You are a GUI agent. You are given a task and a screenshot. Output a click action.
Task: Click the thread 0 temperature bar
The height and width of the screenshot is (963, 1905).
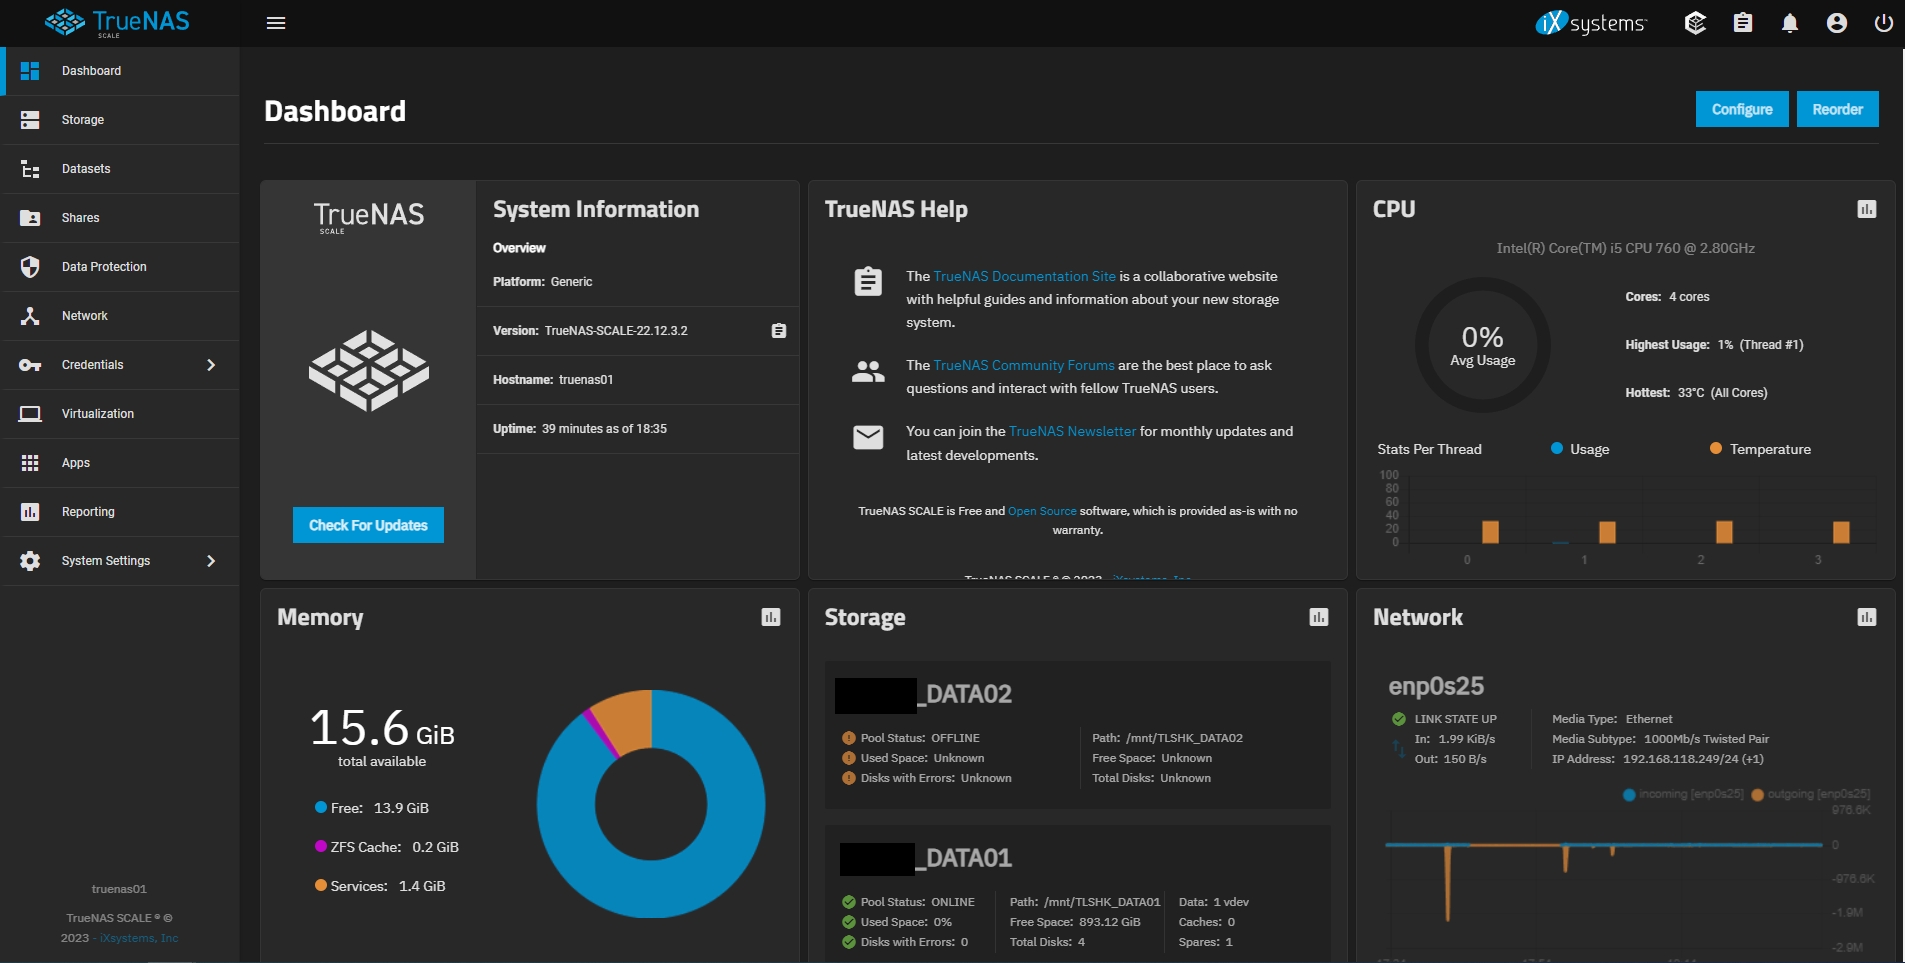[x=1490, y=532]
